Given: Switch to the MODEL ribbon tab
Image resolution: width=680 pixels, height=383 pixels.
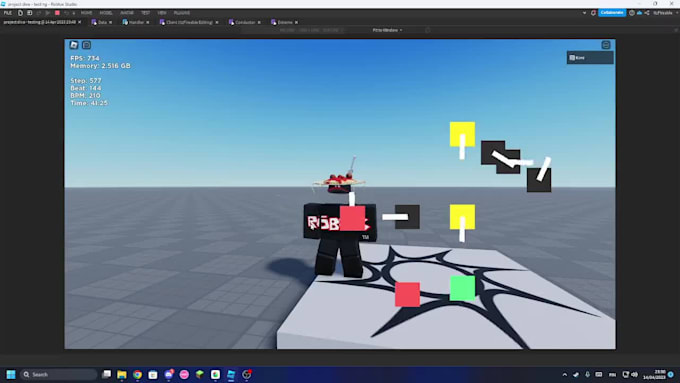Looking at the screenshot, I should 106,13.
